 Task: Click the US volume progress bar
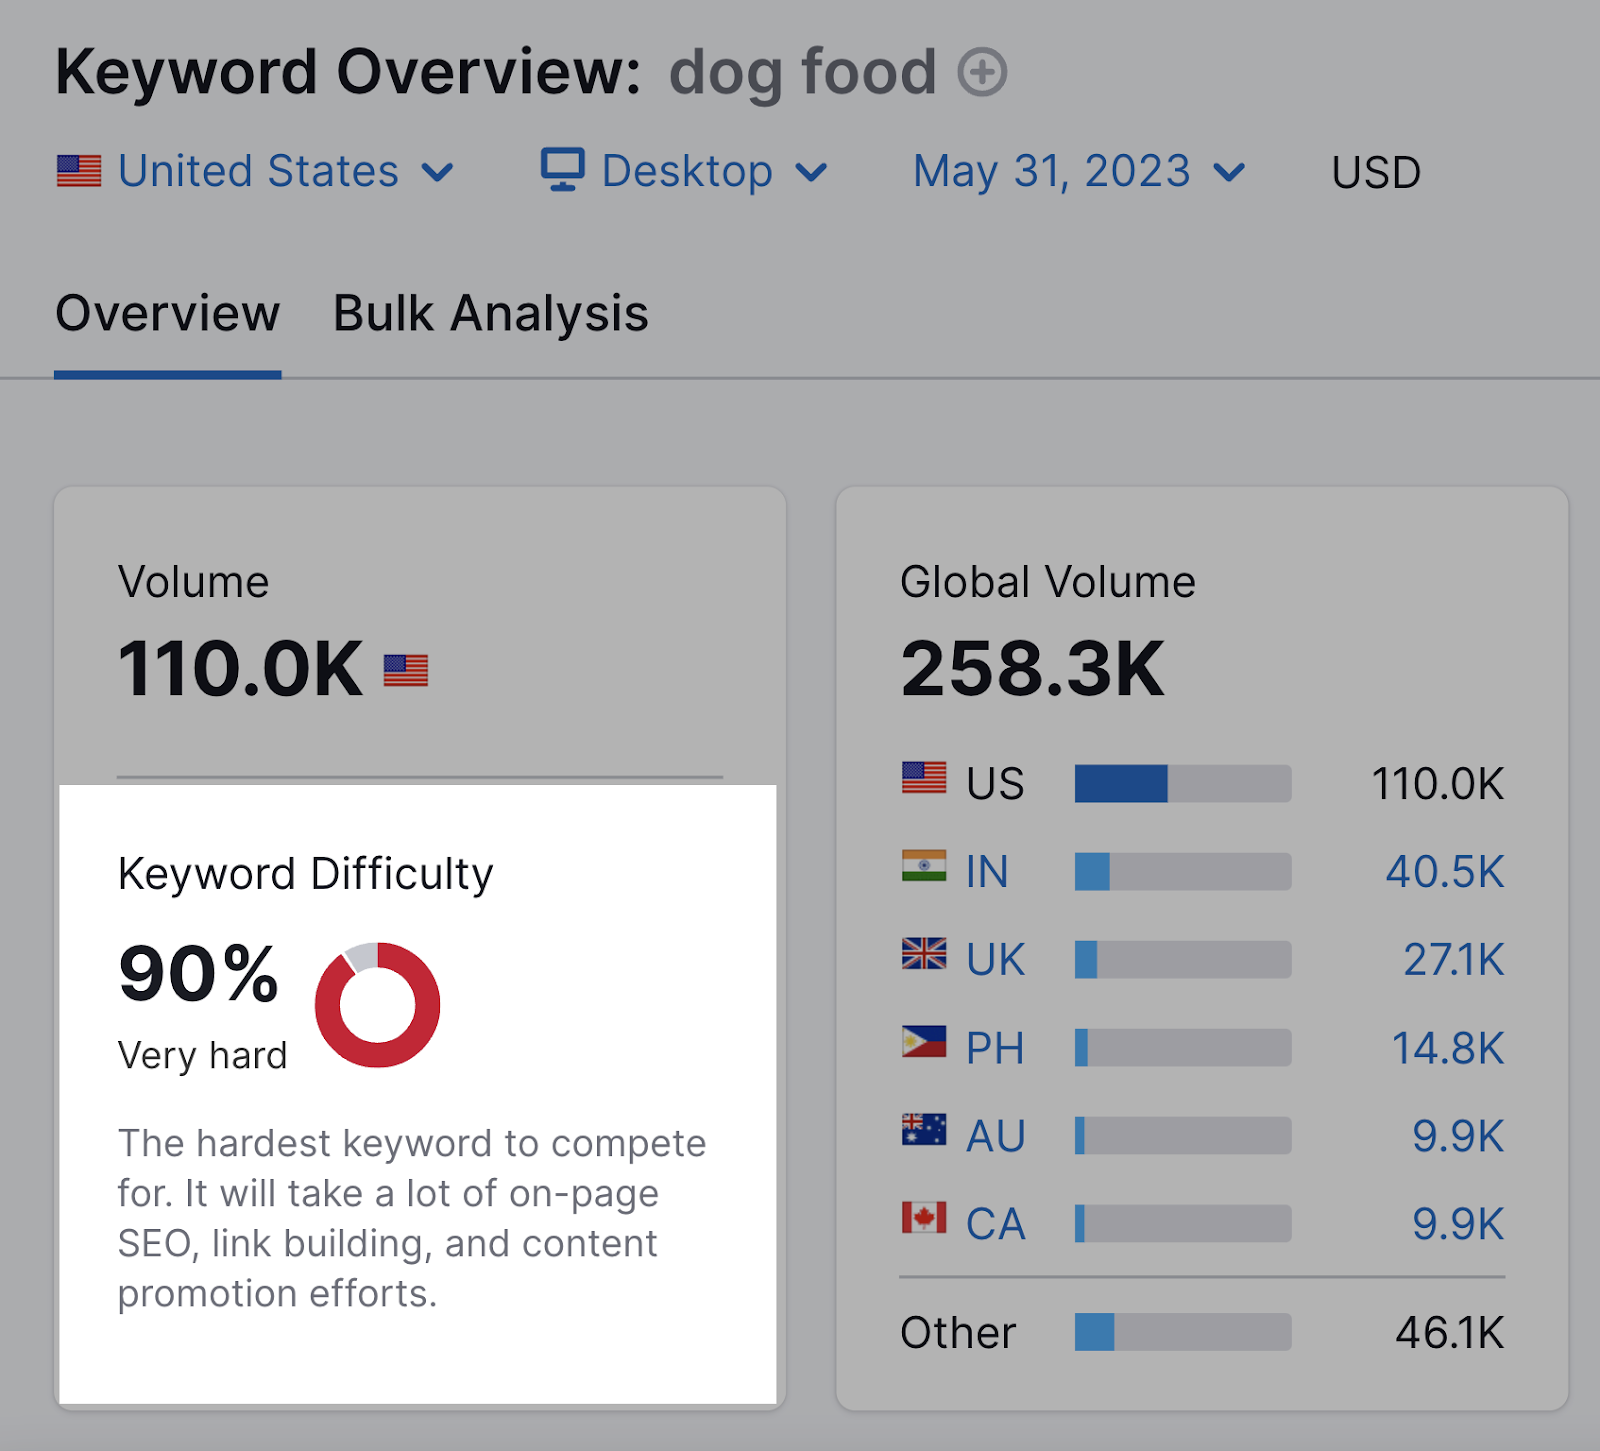[x=1182, y=784]
